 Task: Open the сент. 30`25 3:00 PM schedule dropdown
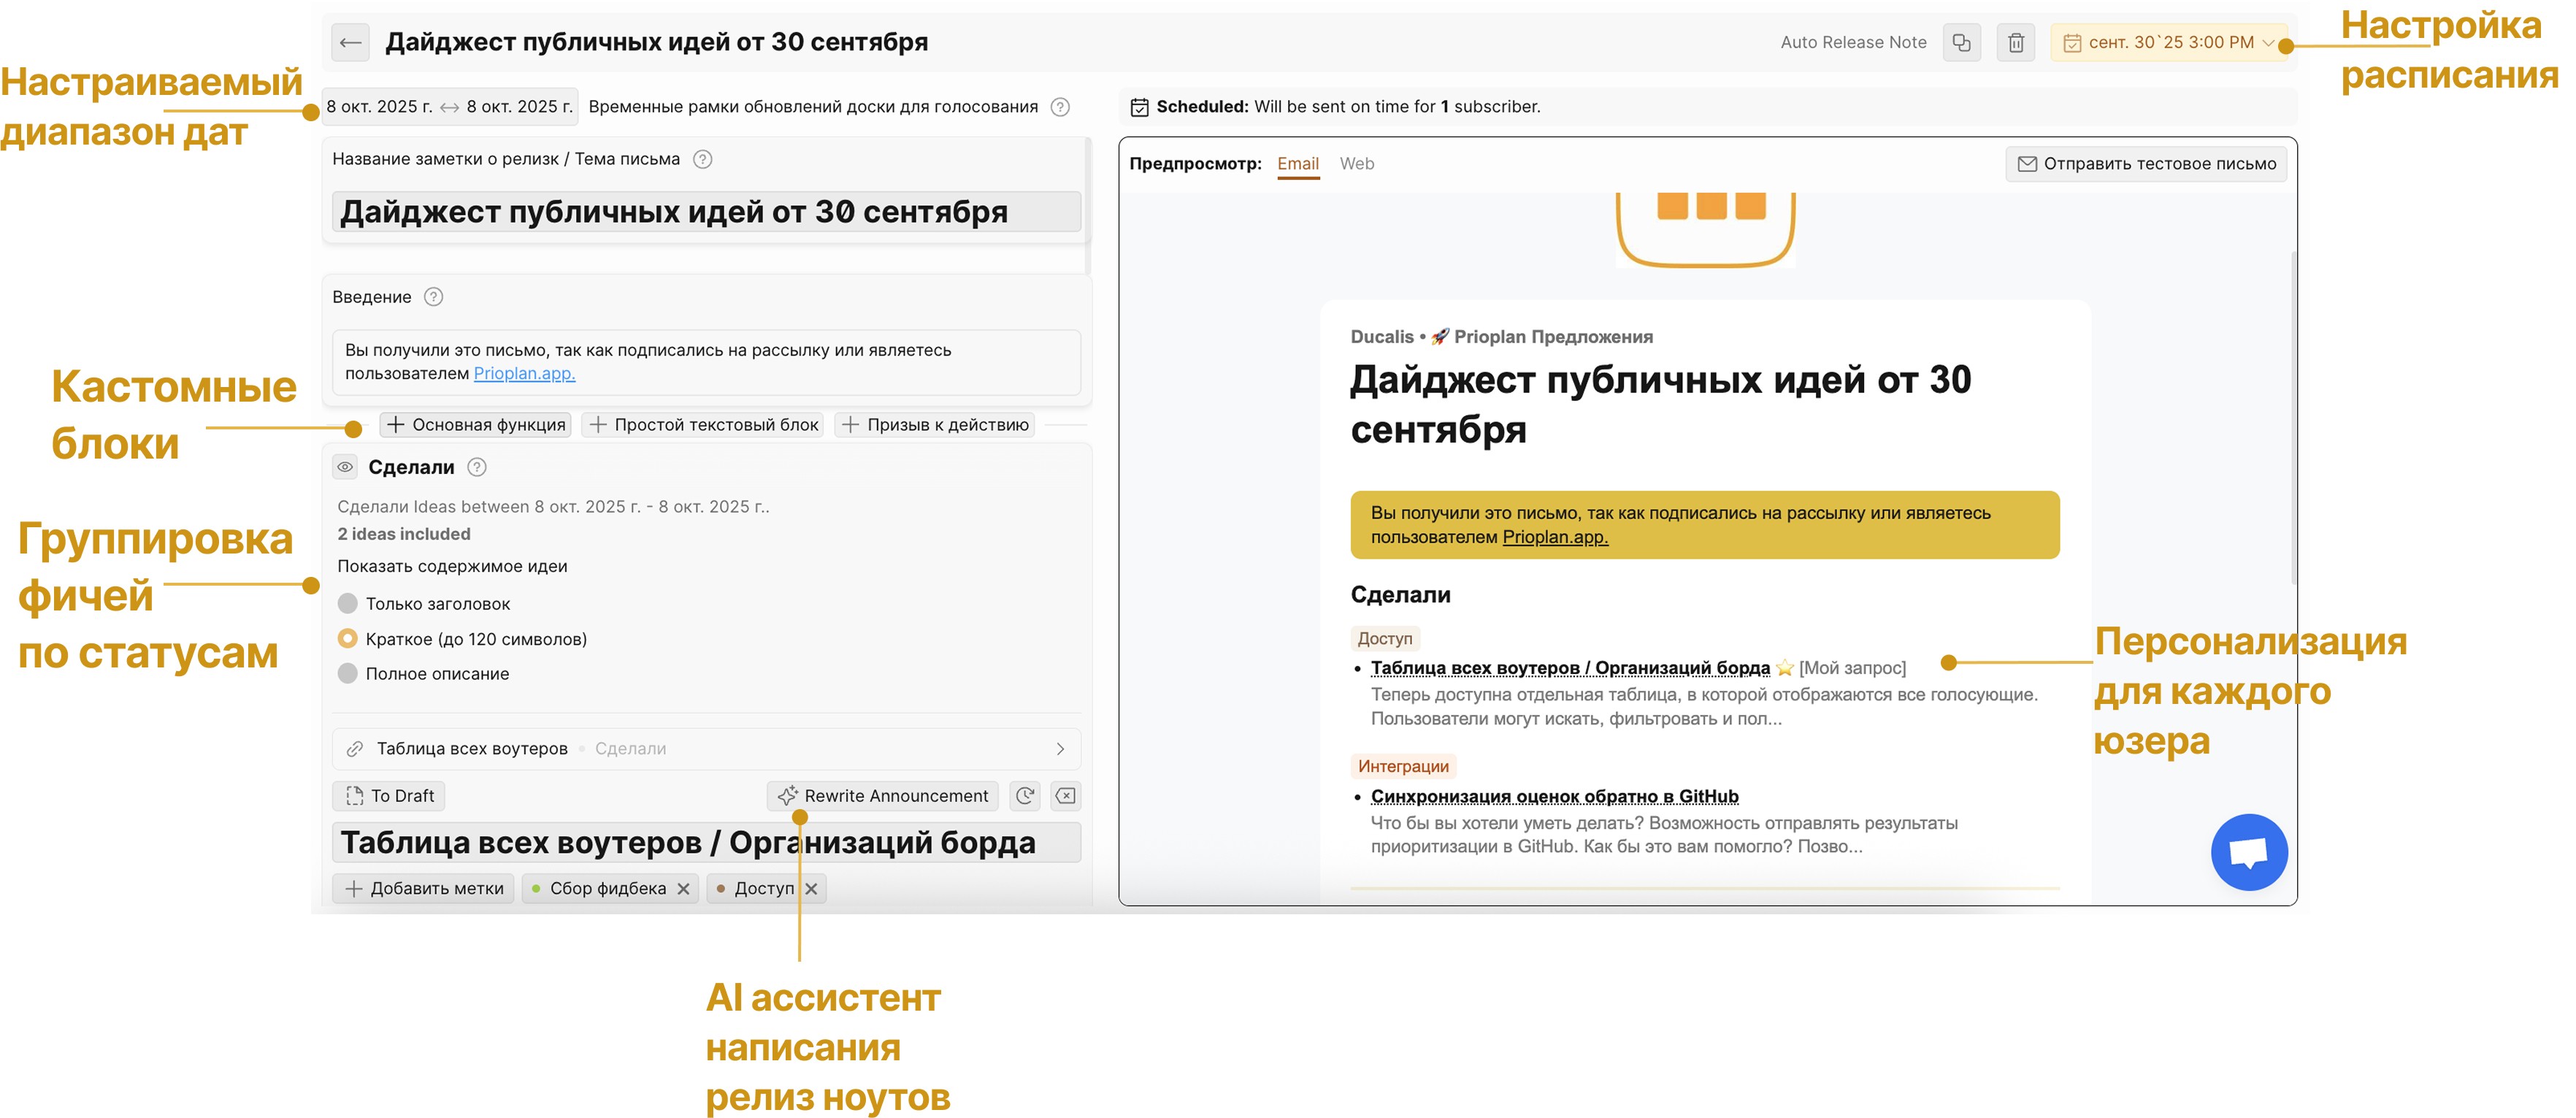(x=2168, y=42)
